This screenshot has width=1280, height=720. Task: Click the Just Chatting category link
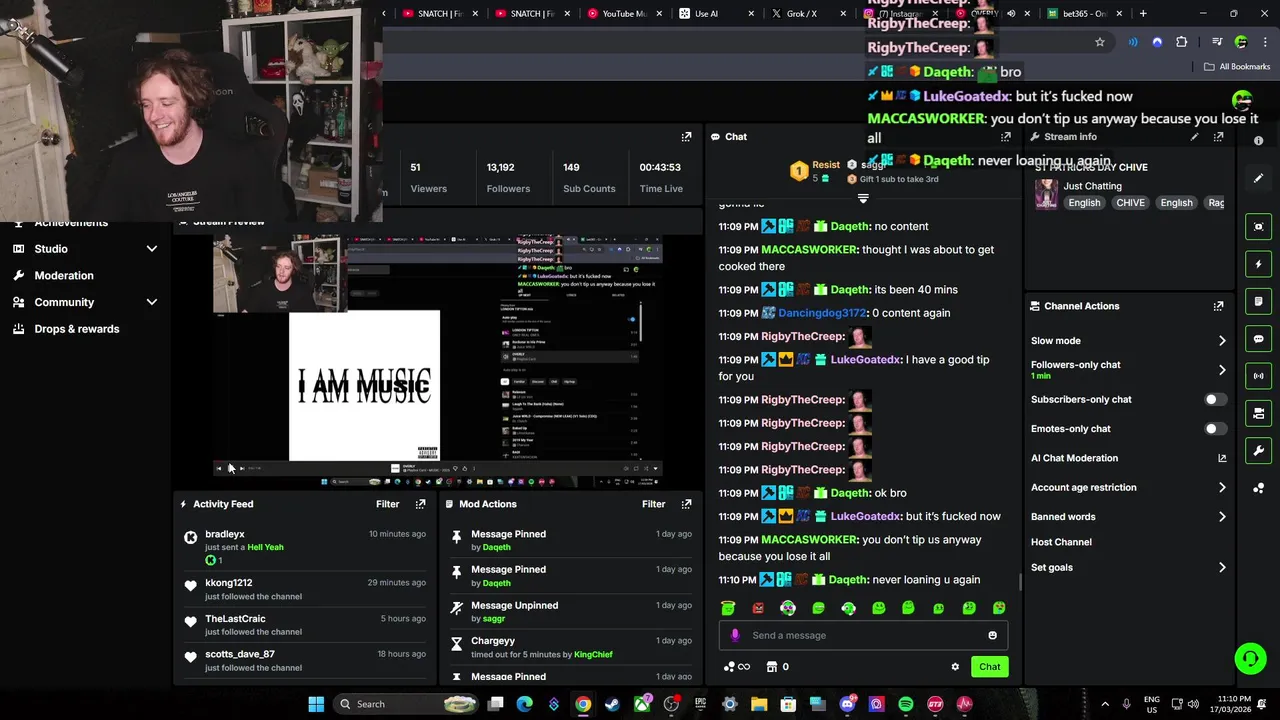click(1092, 186)
